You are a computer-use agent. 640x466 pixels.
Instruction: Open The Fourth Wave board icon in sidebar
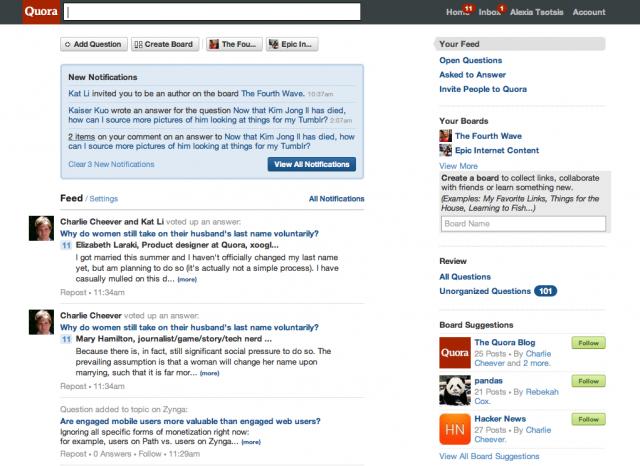click(x=446, y=136)
